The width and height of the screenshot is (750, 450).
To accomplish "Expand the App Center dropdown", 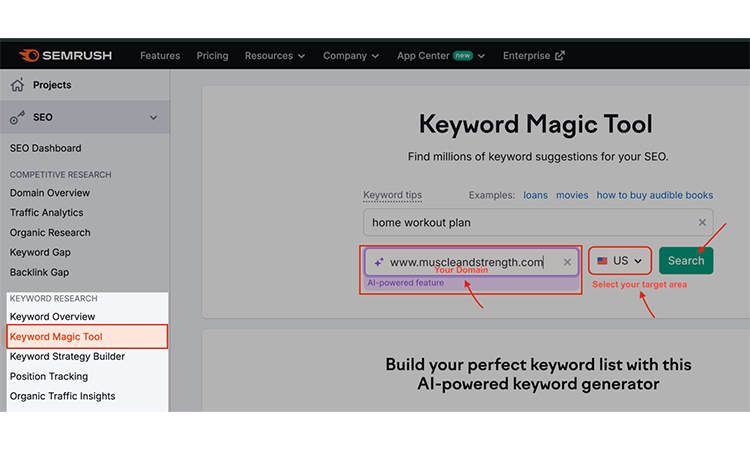I will tap(441, 55).
